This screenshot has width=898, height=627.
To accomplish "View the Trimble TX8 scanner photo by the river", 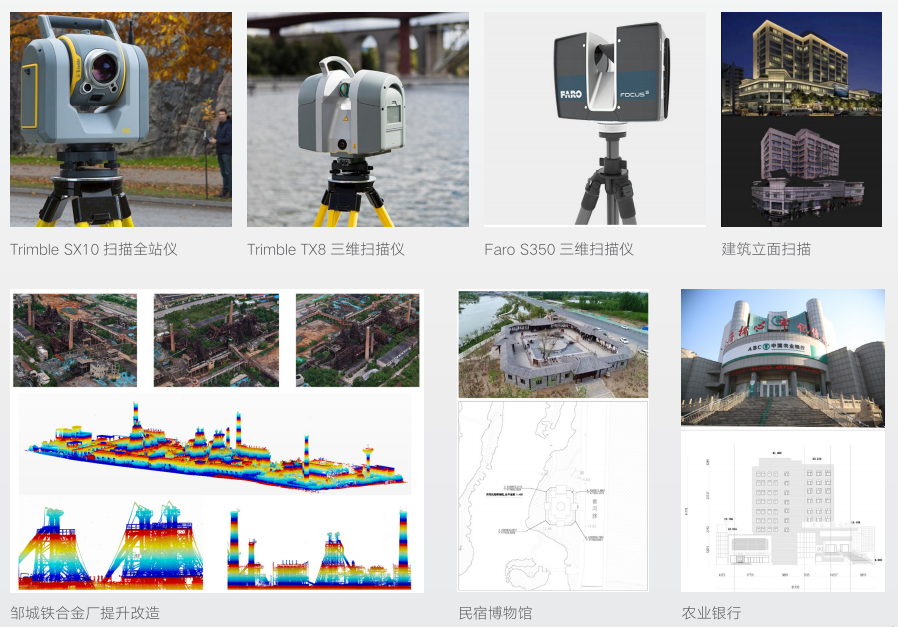I will pos(358,119).
